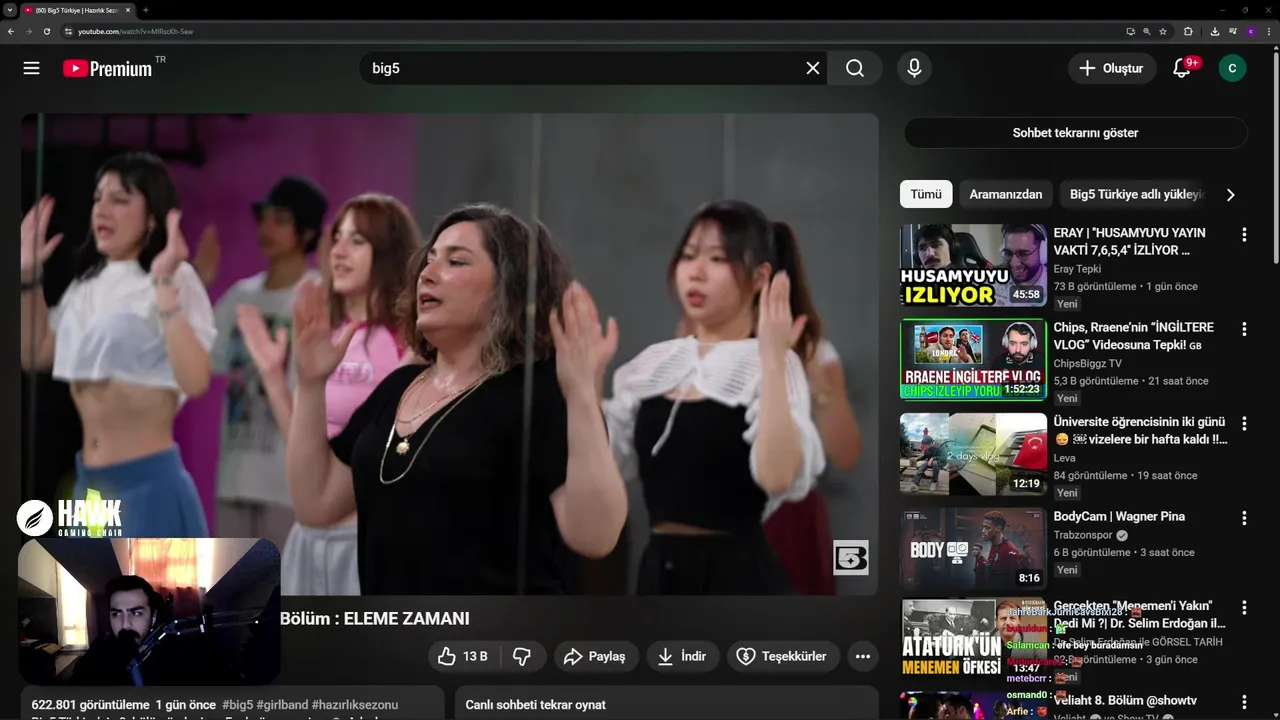The height and width of the screenshot is (720, 1280).
Task: Open the 12:19 university vlog thumbnail
Action: tap(973, 454)
